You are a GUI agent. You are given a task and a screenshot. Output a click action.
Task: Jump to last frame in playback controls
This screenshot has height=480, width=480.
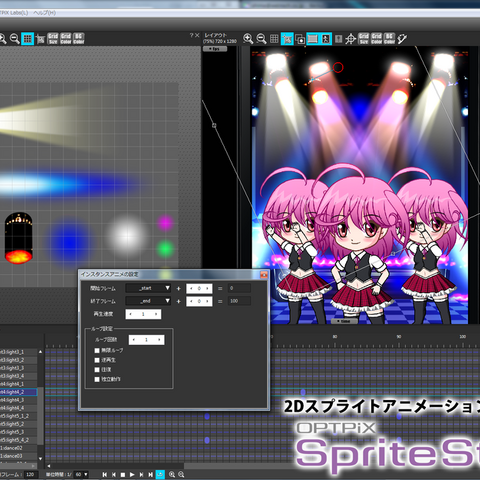pyautogui.click(x=150, y=474)
